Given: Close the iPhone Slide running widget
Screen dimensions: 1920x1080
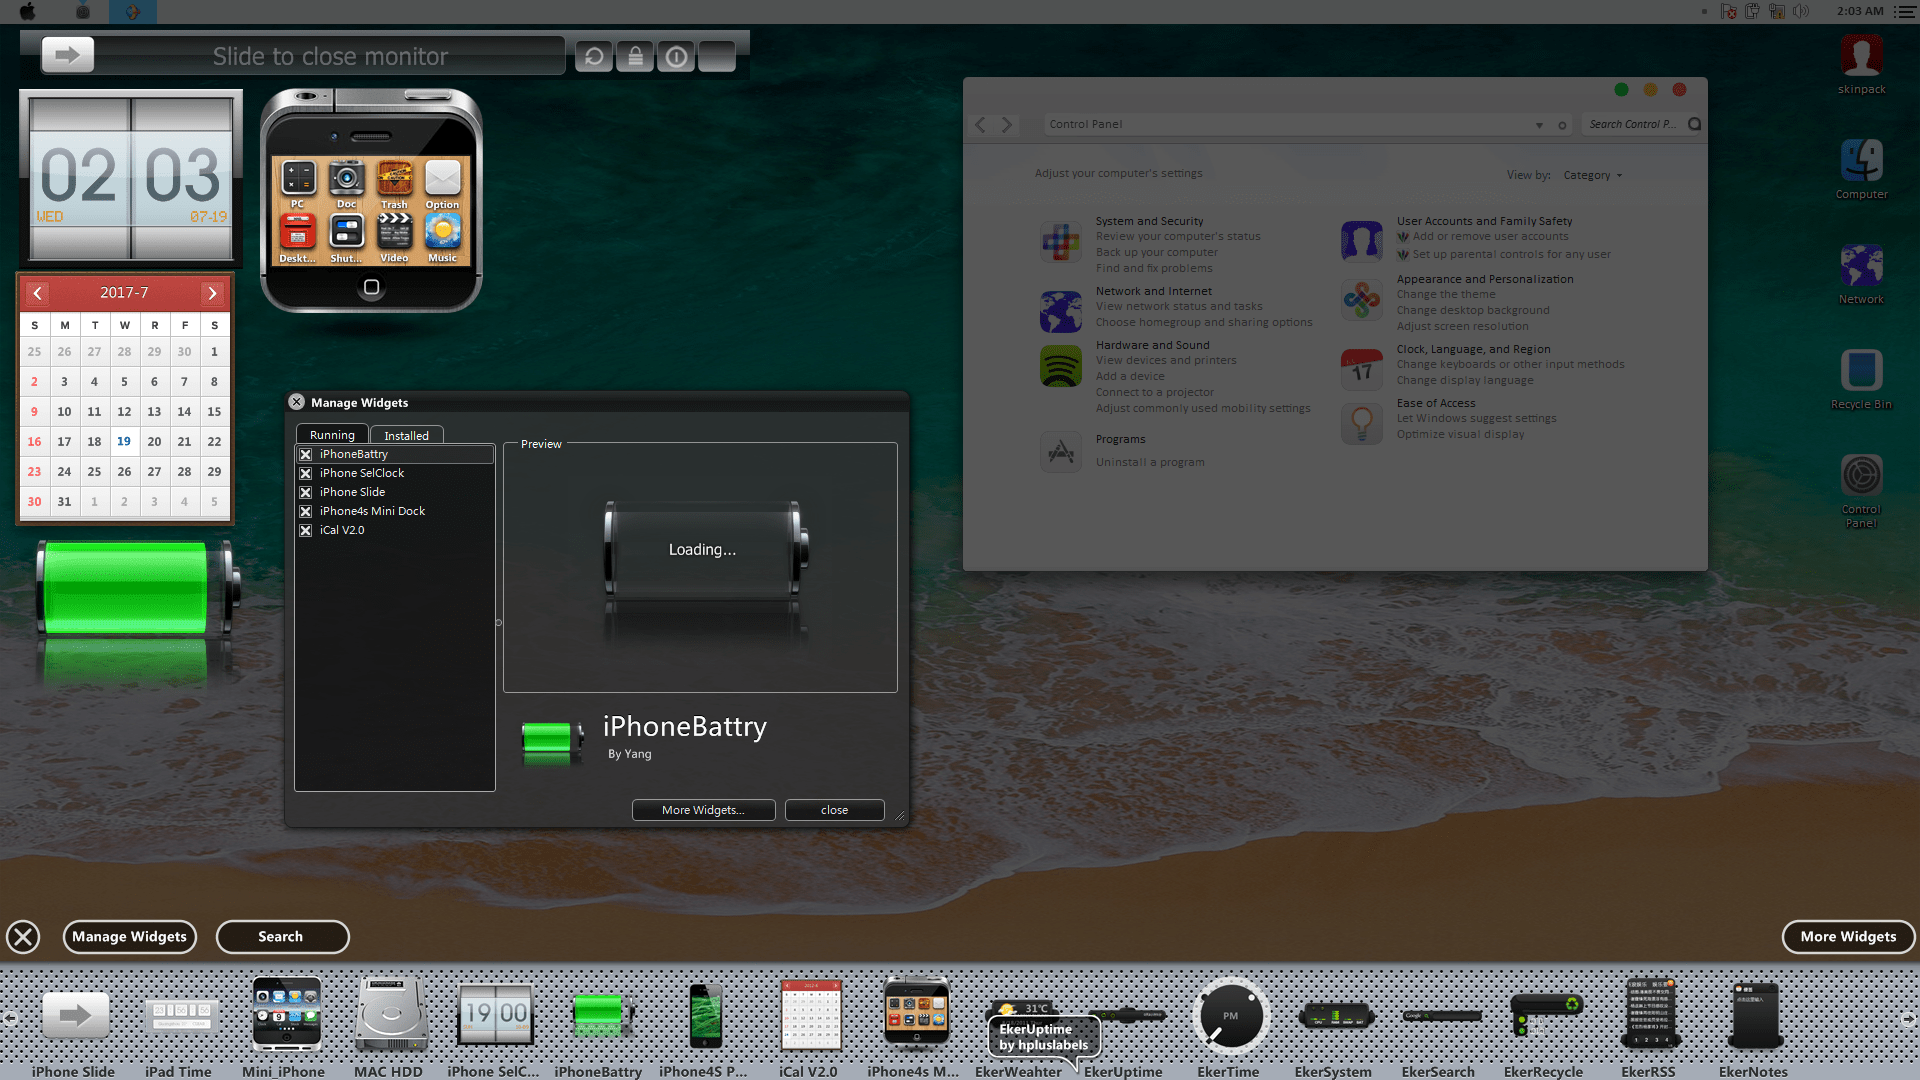Looking at the screenshot, I should click(x=306, y=493).
